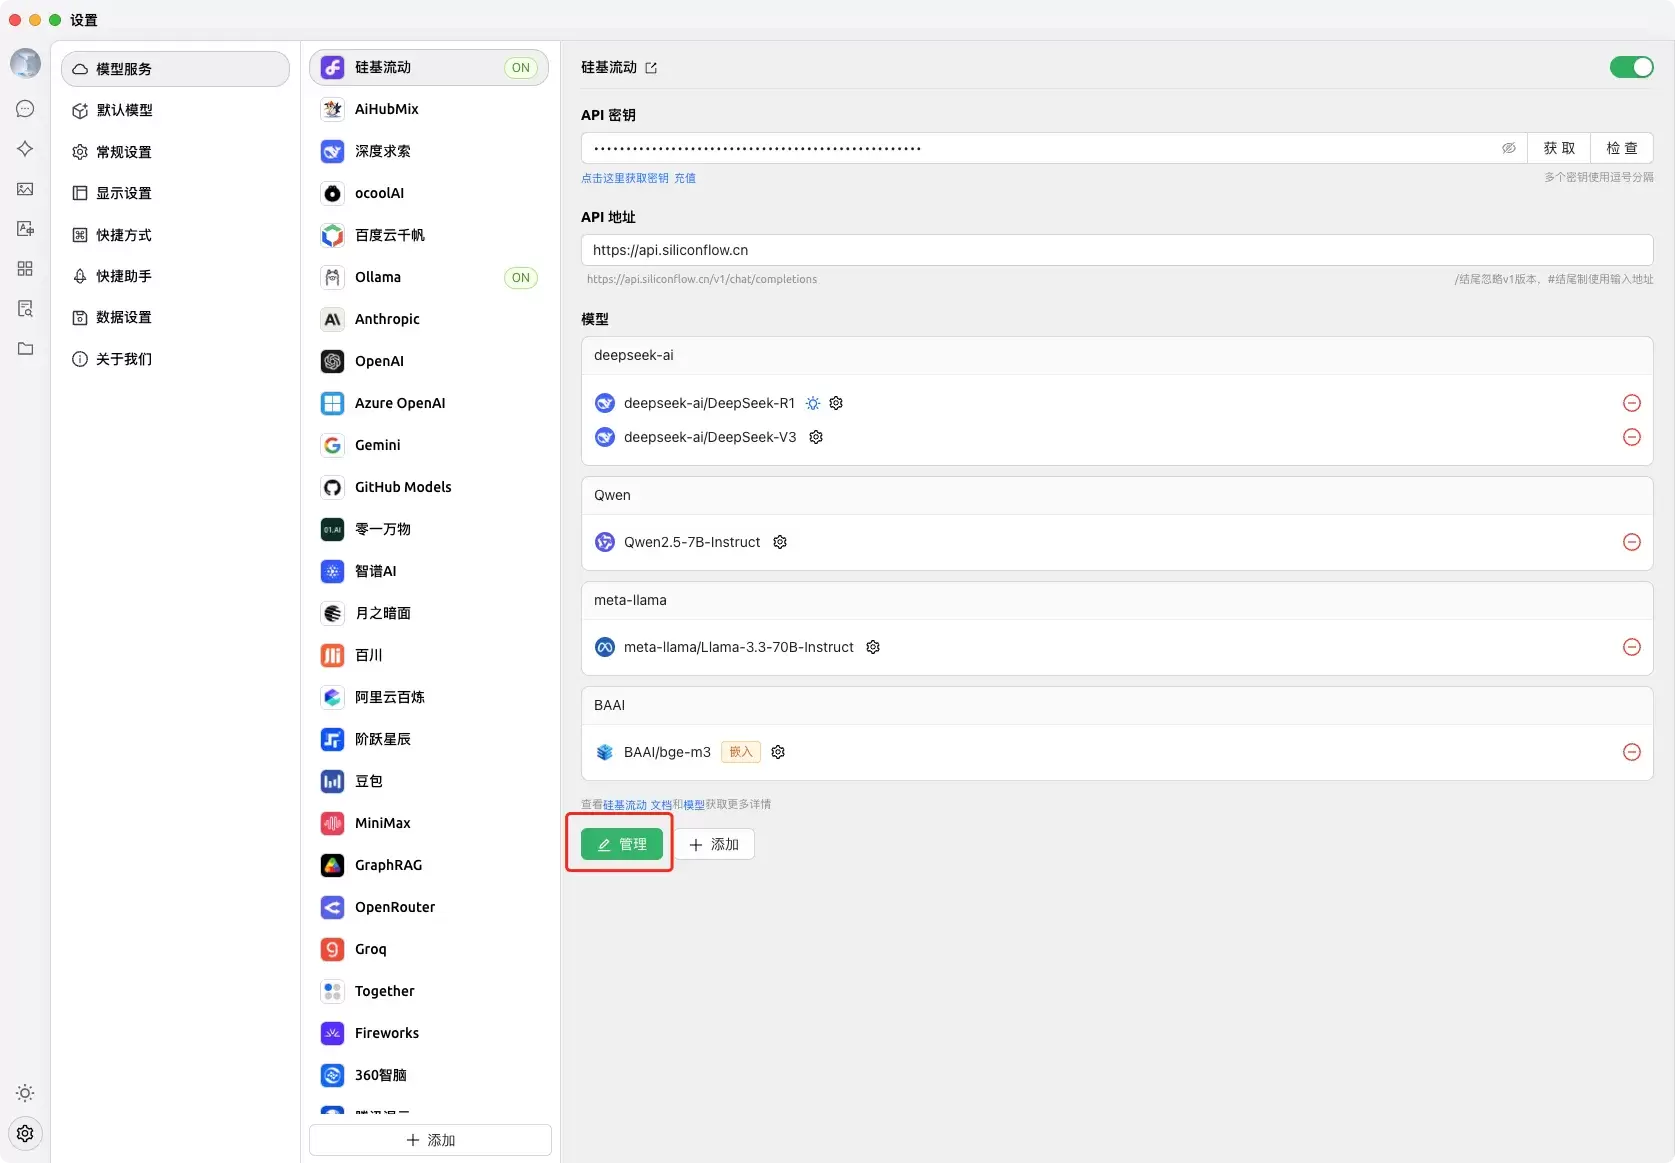Open the sparkle agents icon in sidebar
Image resolution: width=1675 pixels, height=1163 pixels.
[25, 149]
